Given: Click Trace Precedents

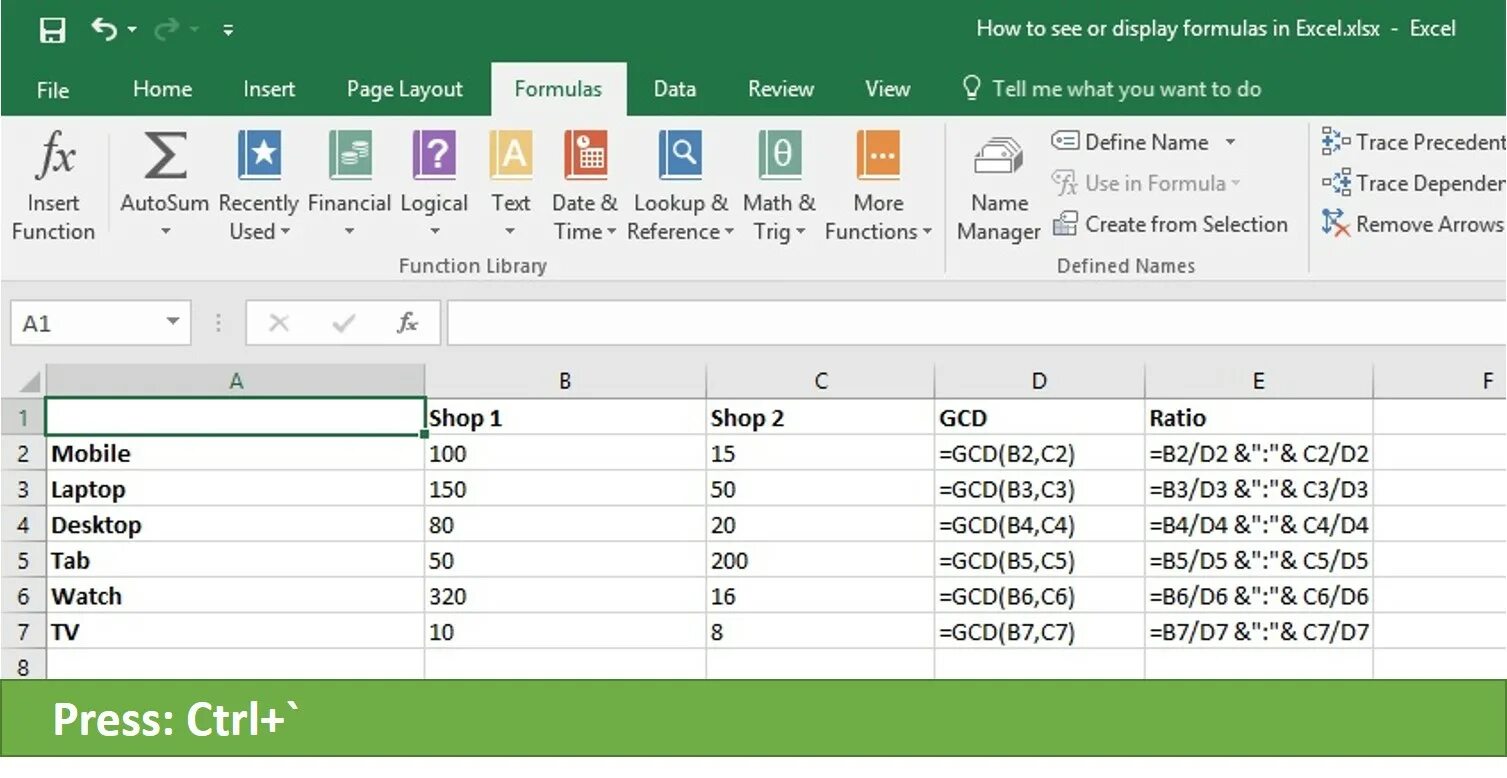Looking at the screenshot, I should click(x=1413, y=142).
